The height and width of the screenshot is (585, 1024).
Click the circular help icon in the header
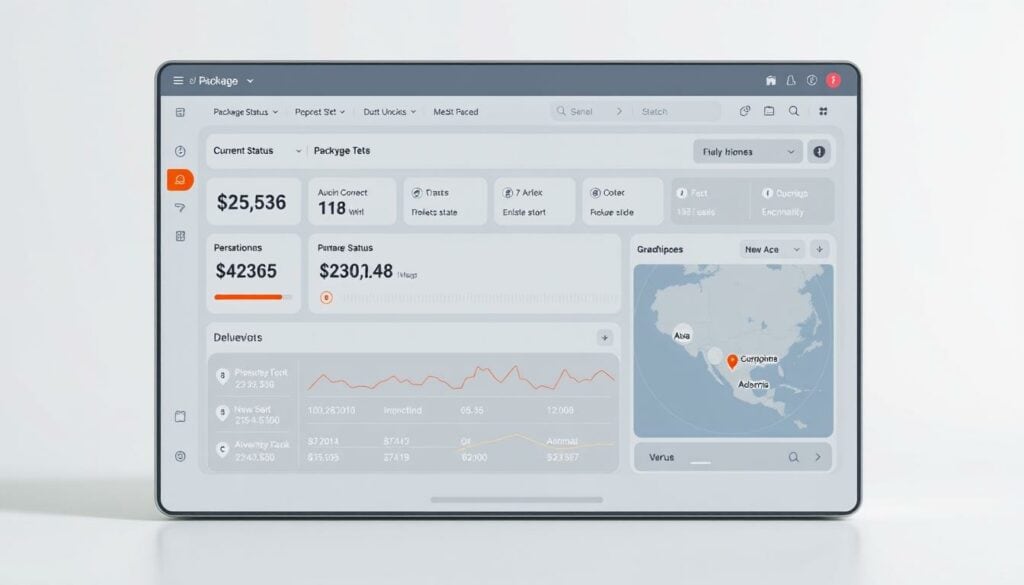(812, 80)
